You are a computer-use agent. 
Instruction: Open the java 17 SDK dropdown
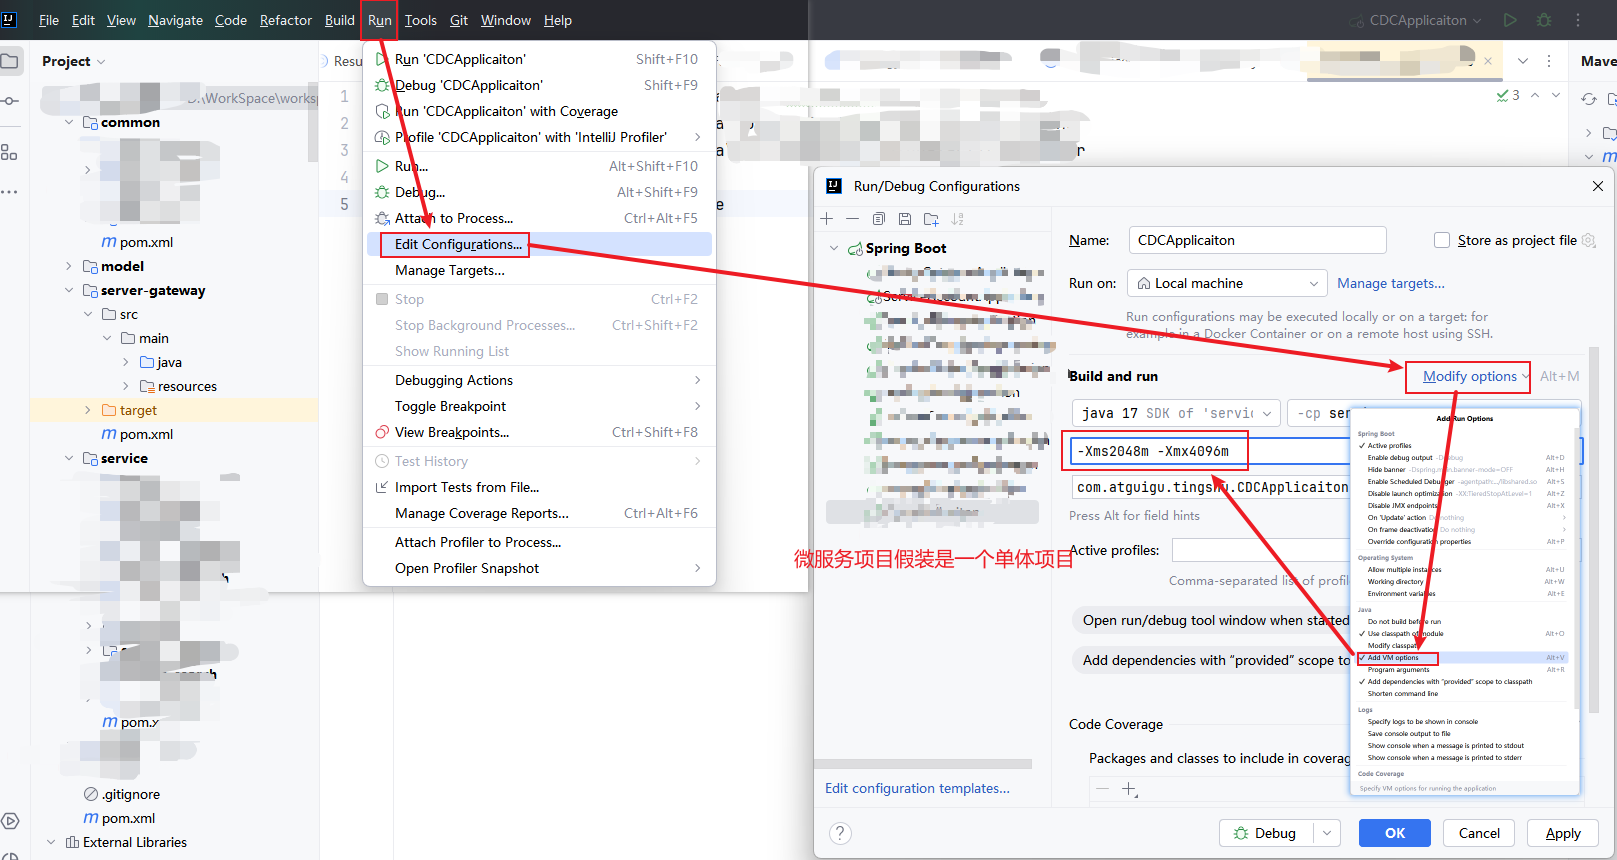tap(1176, 413)
